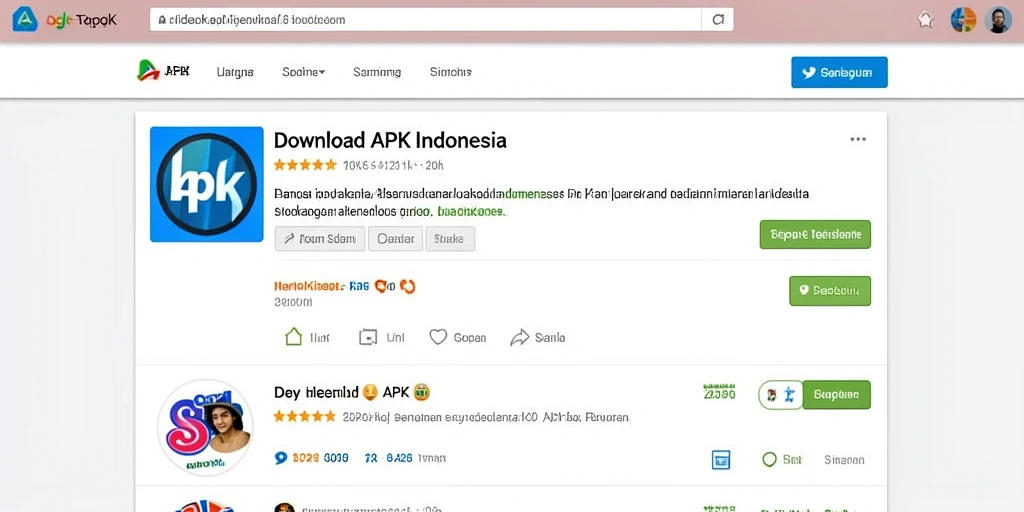
Task: Click the five-star rating of Download APK Indonesia
Action: coord(305,165)
